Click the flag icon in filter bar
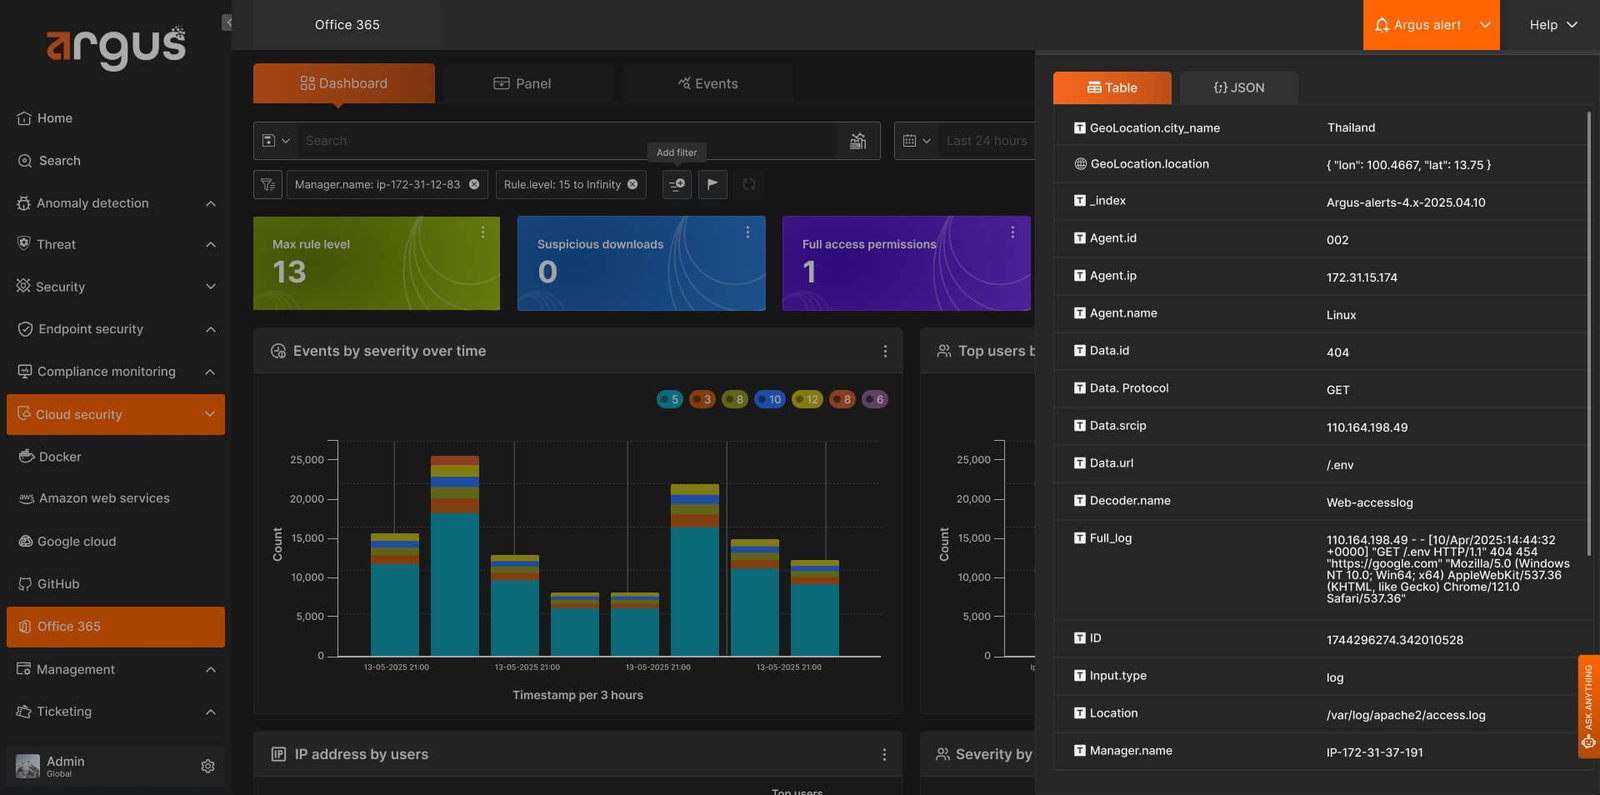The image size is (1600, 795). pos(712,184)
